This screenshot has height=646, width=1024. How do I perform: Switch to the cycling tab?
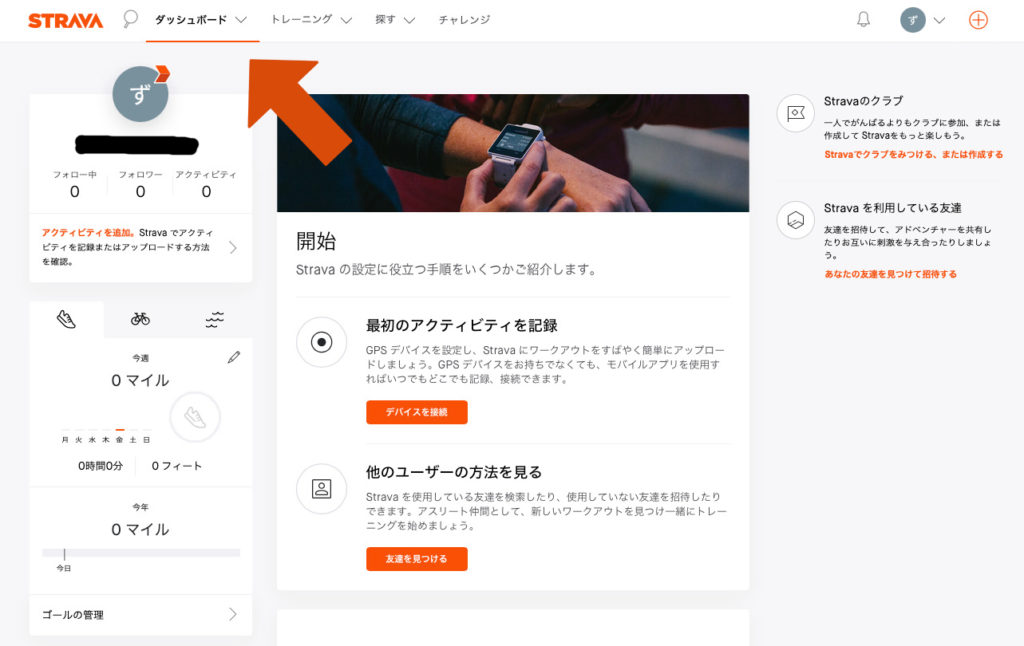click(x=140, y=319)
